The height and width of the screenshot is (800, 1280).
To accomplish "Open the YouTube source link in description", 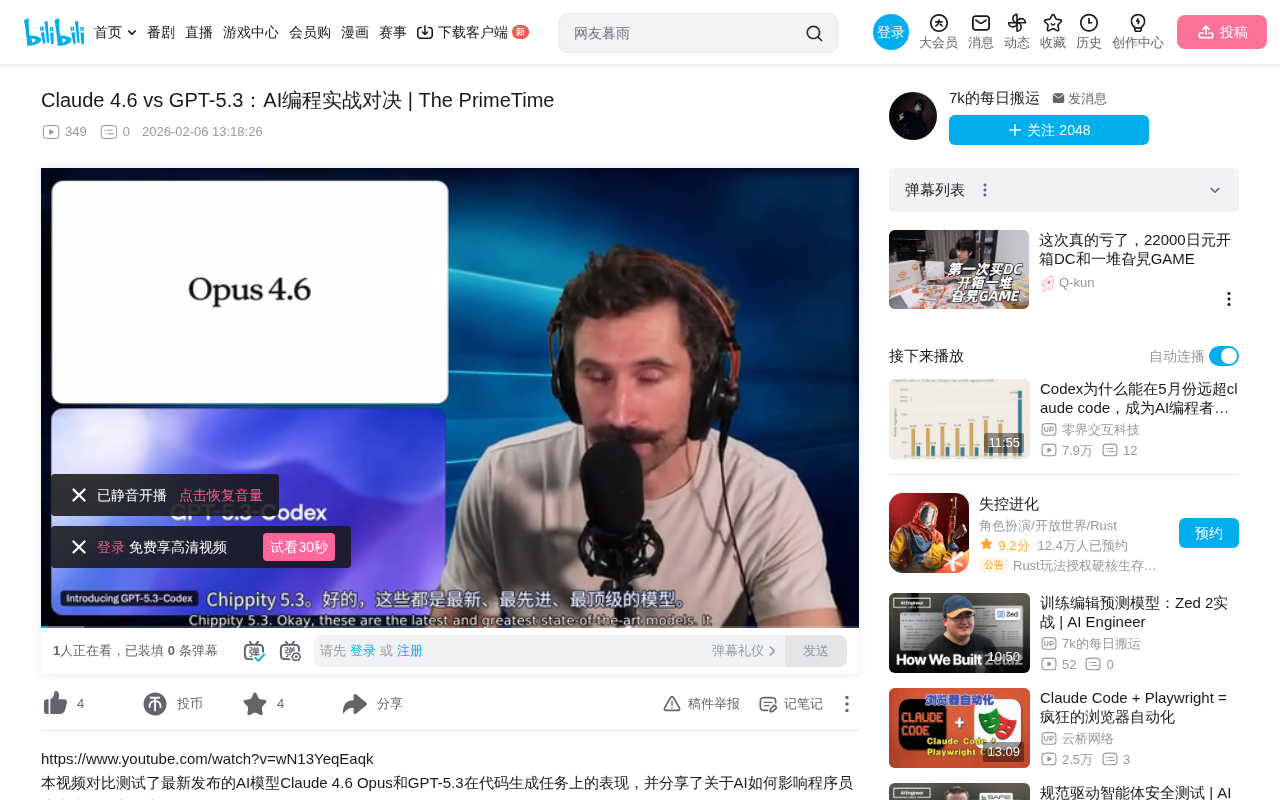I will (x=207, y=759).
